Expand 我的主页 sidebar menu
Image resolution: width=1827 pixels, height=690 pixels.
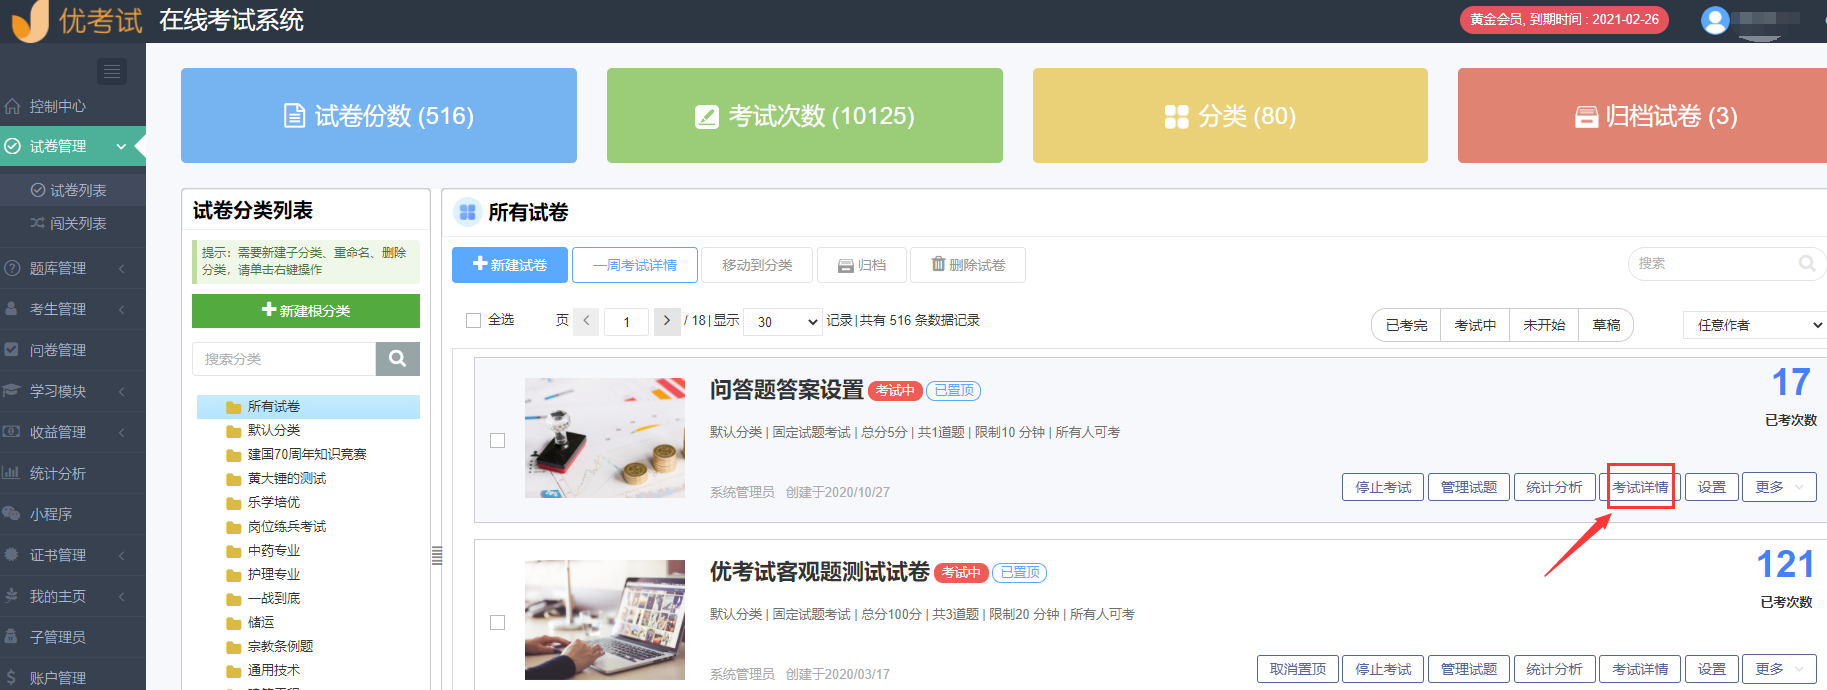pos(73,596)
